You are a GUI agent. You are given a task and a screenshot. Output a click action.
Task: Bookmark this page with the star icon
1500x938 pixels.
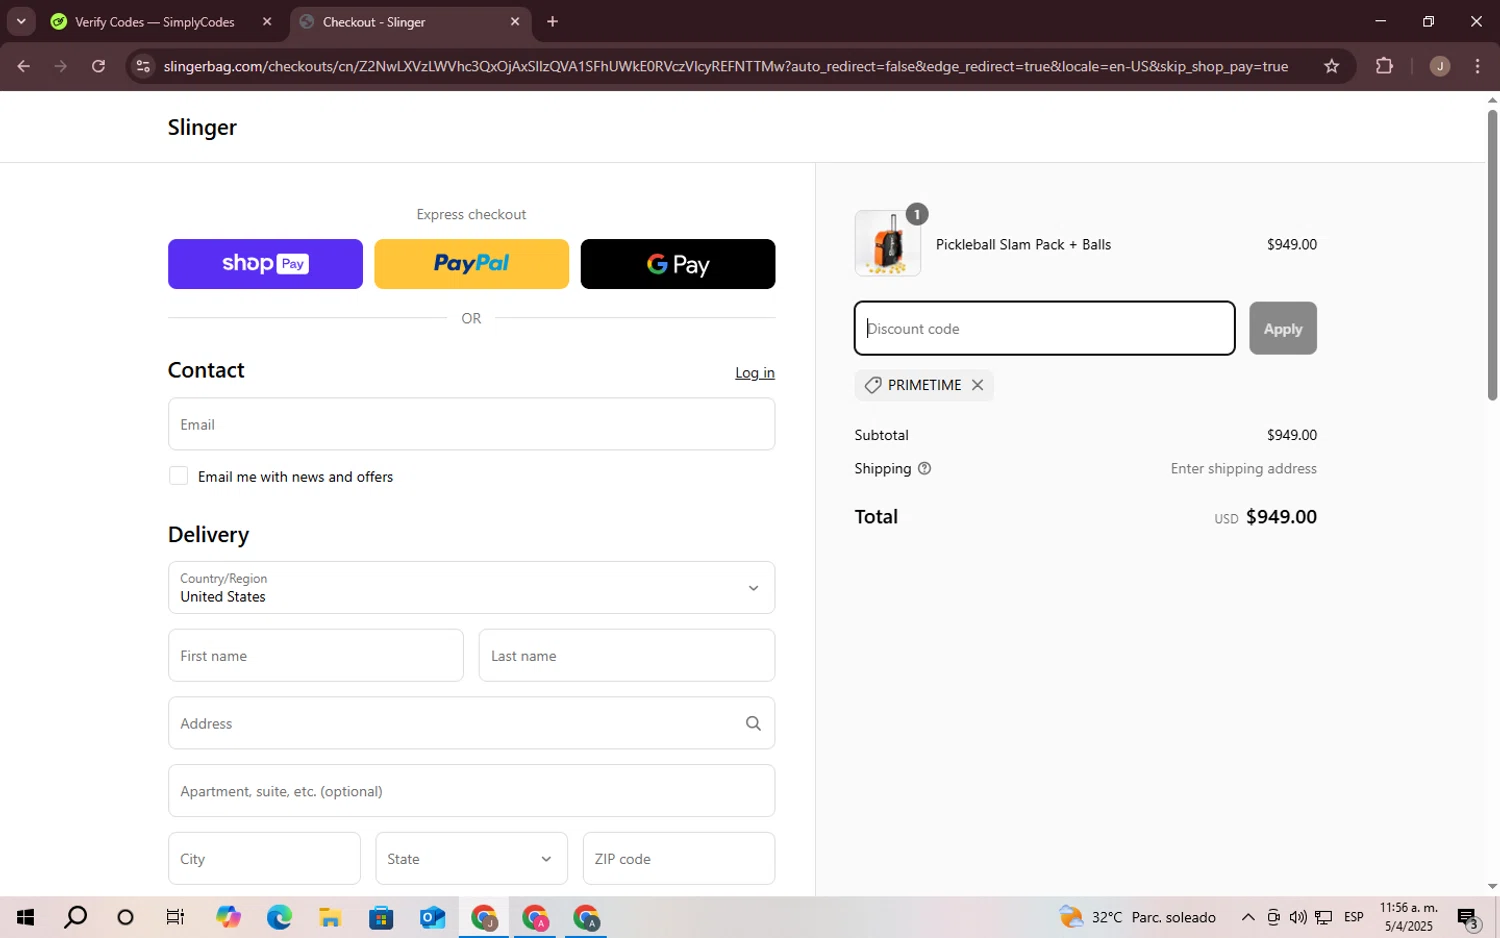(x=1331, y=66)
